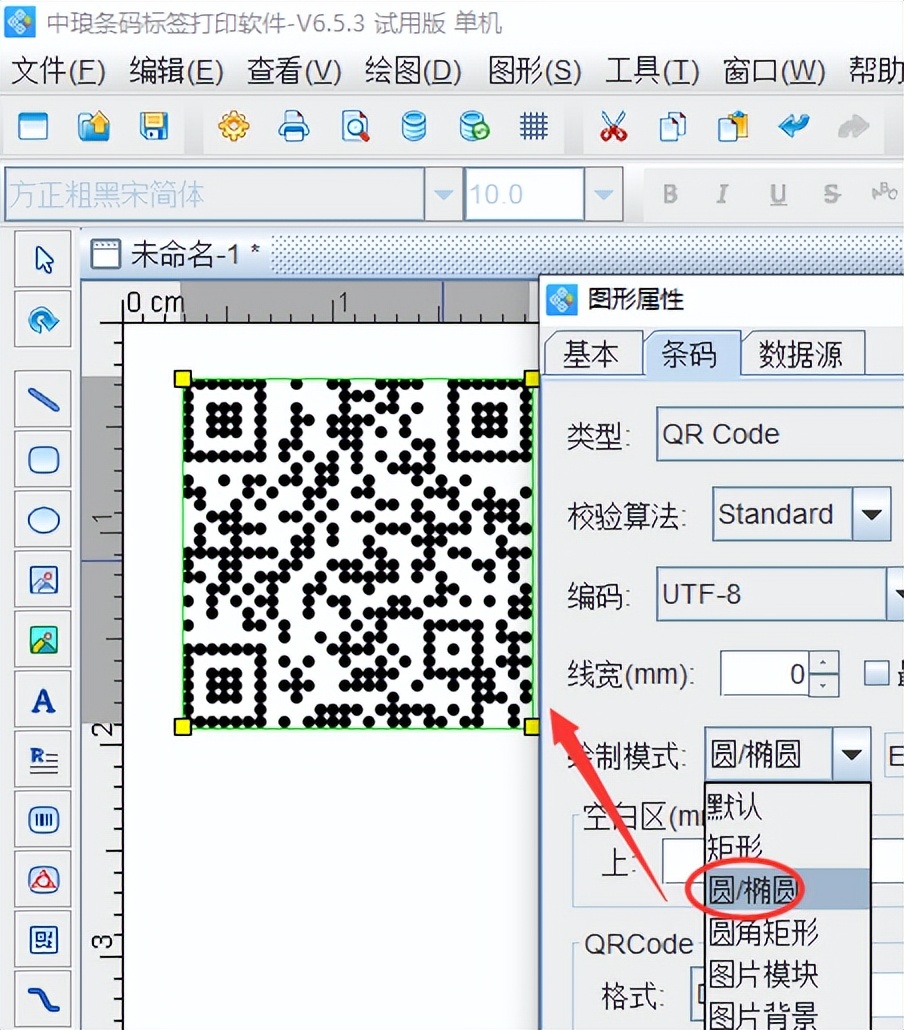
Task: Cut selection with the scissors icon
Action: point(613,126)
